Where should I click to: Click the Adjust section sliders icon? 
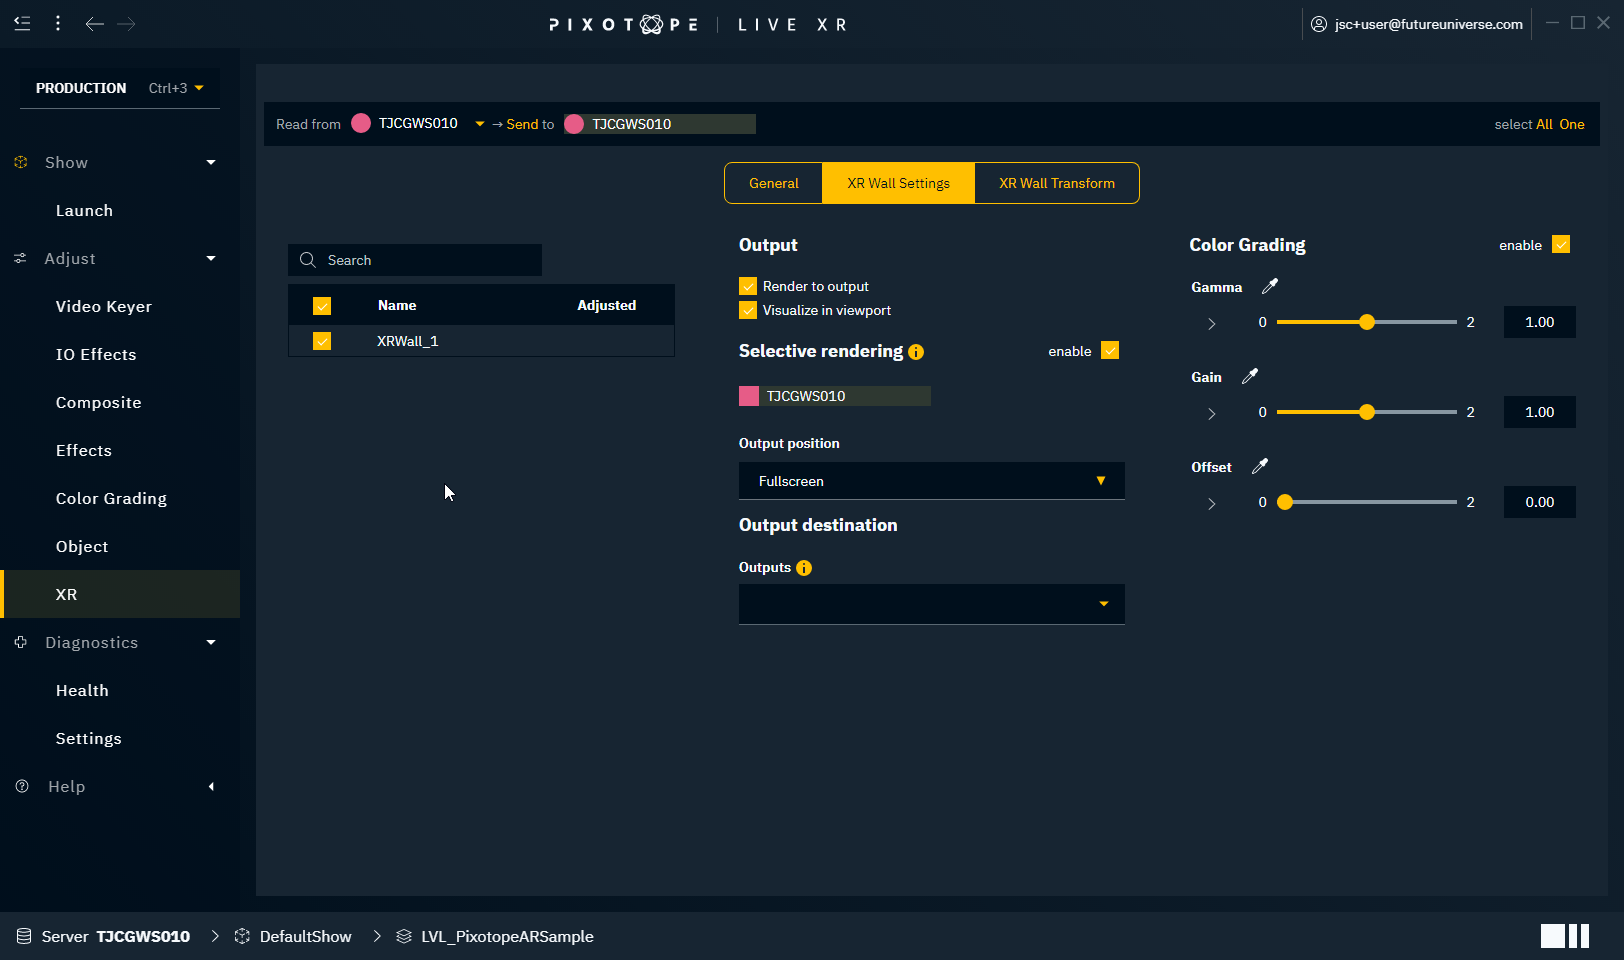pos(21,258)
